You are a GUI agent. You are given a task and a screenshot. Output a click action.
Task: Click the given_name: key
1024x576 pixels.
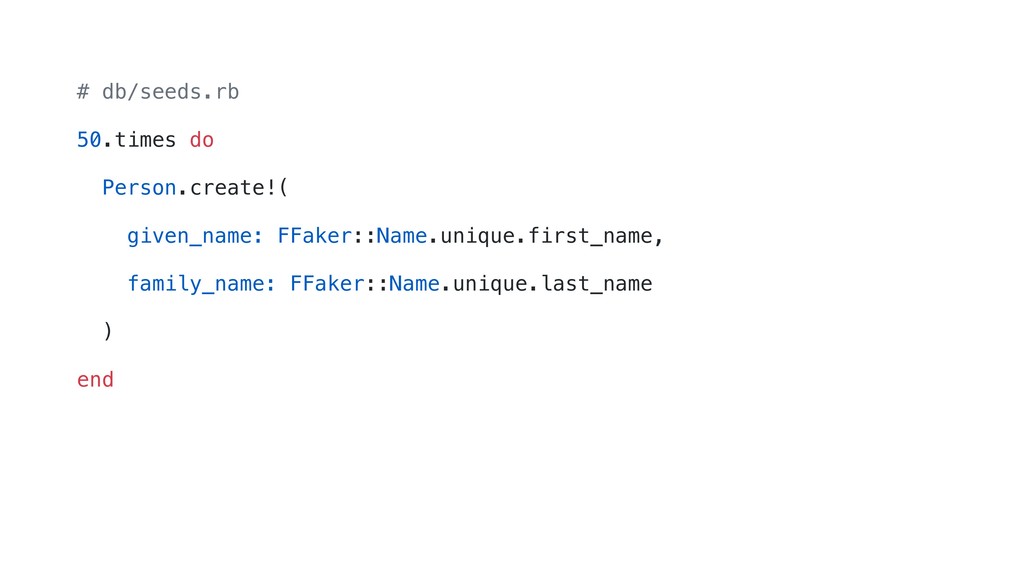click(195, 236)
